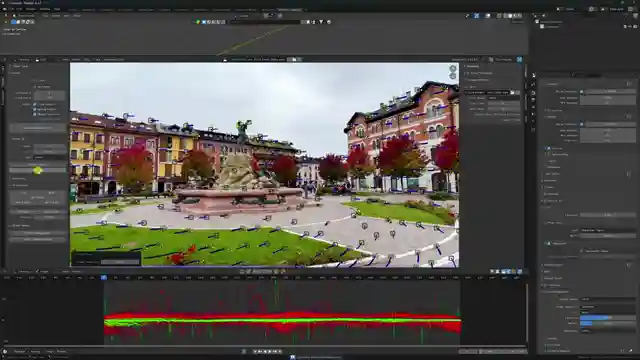Image resolution: width=640 pixels, height=360 pixels.
Task: Click the Filter Tracks button under cursor
Action: (x=38, y=171)
